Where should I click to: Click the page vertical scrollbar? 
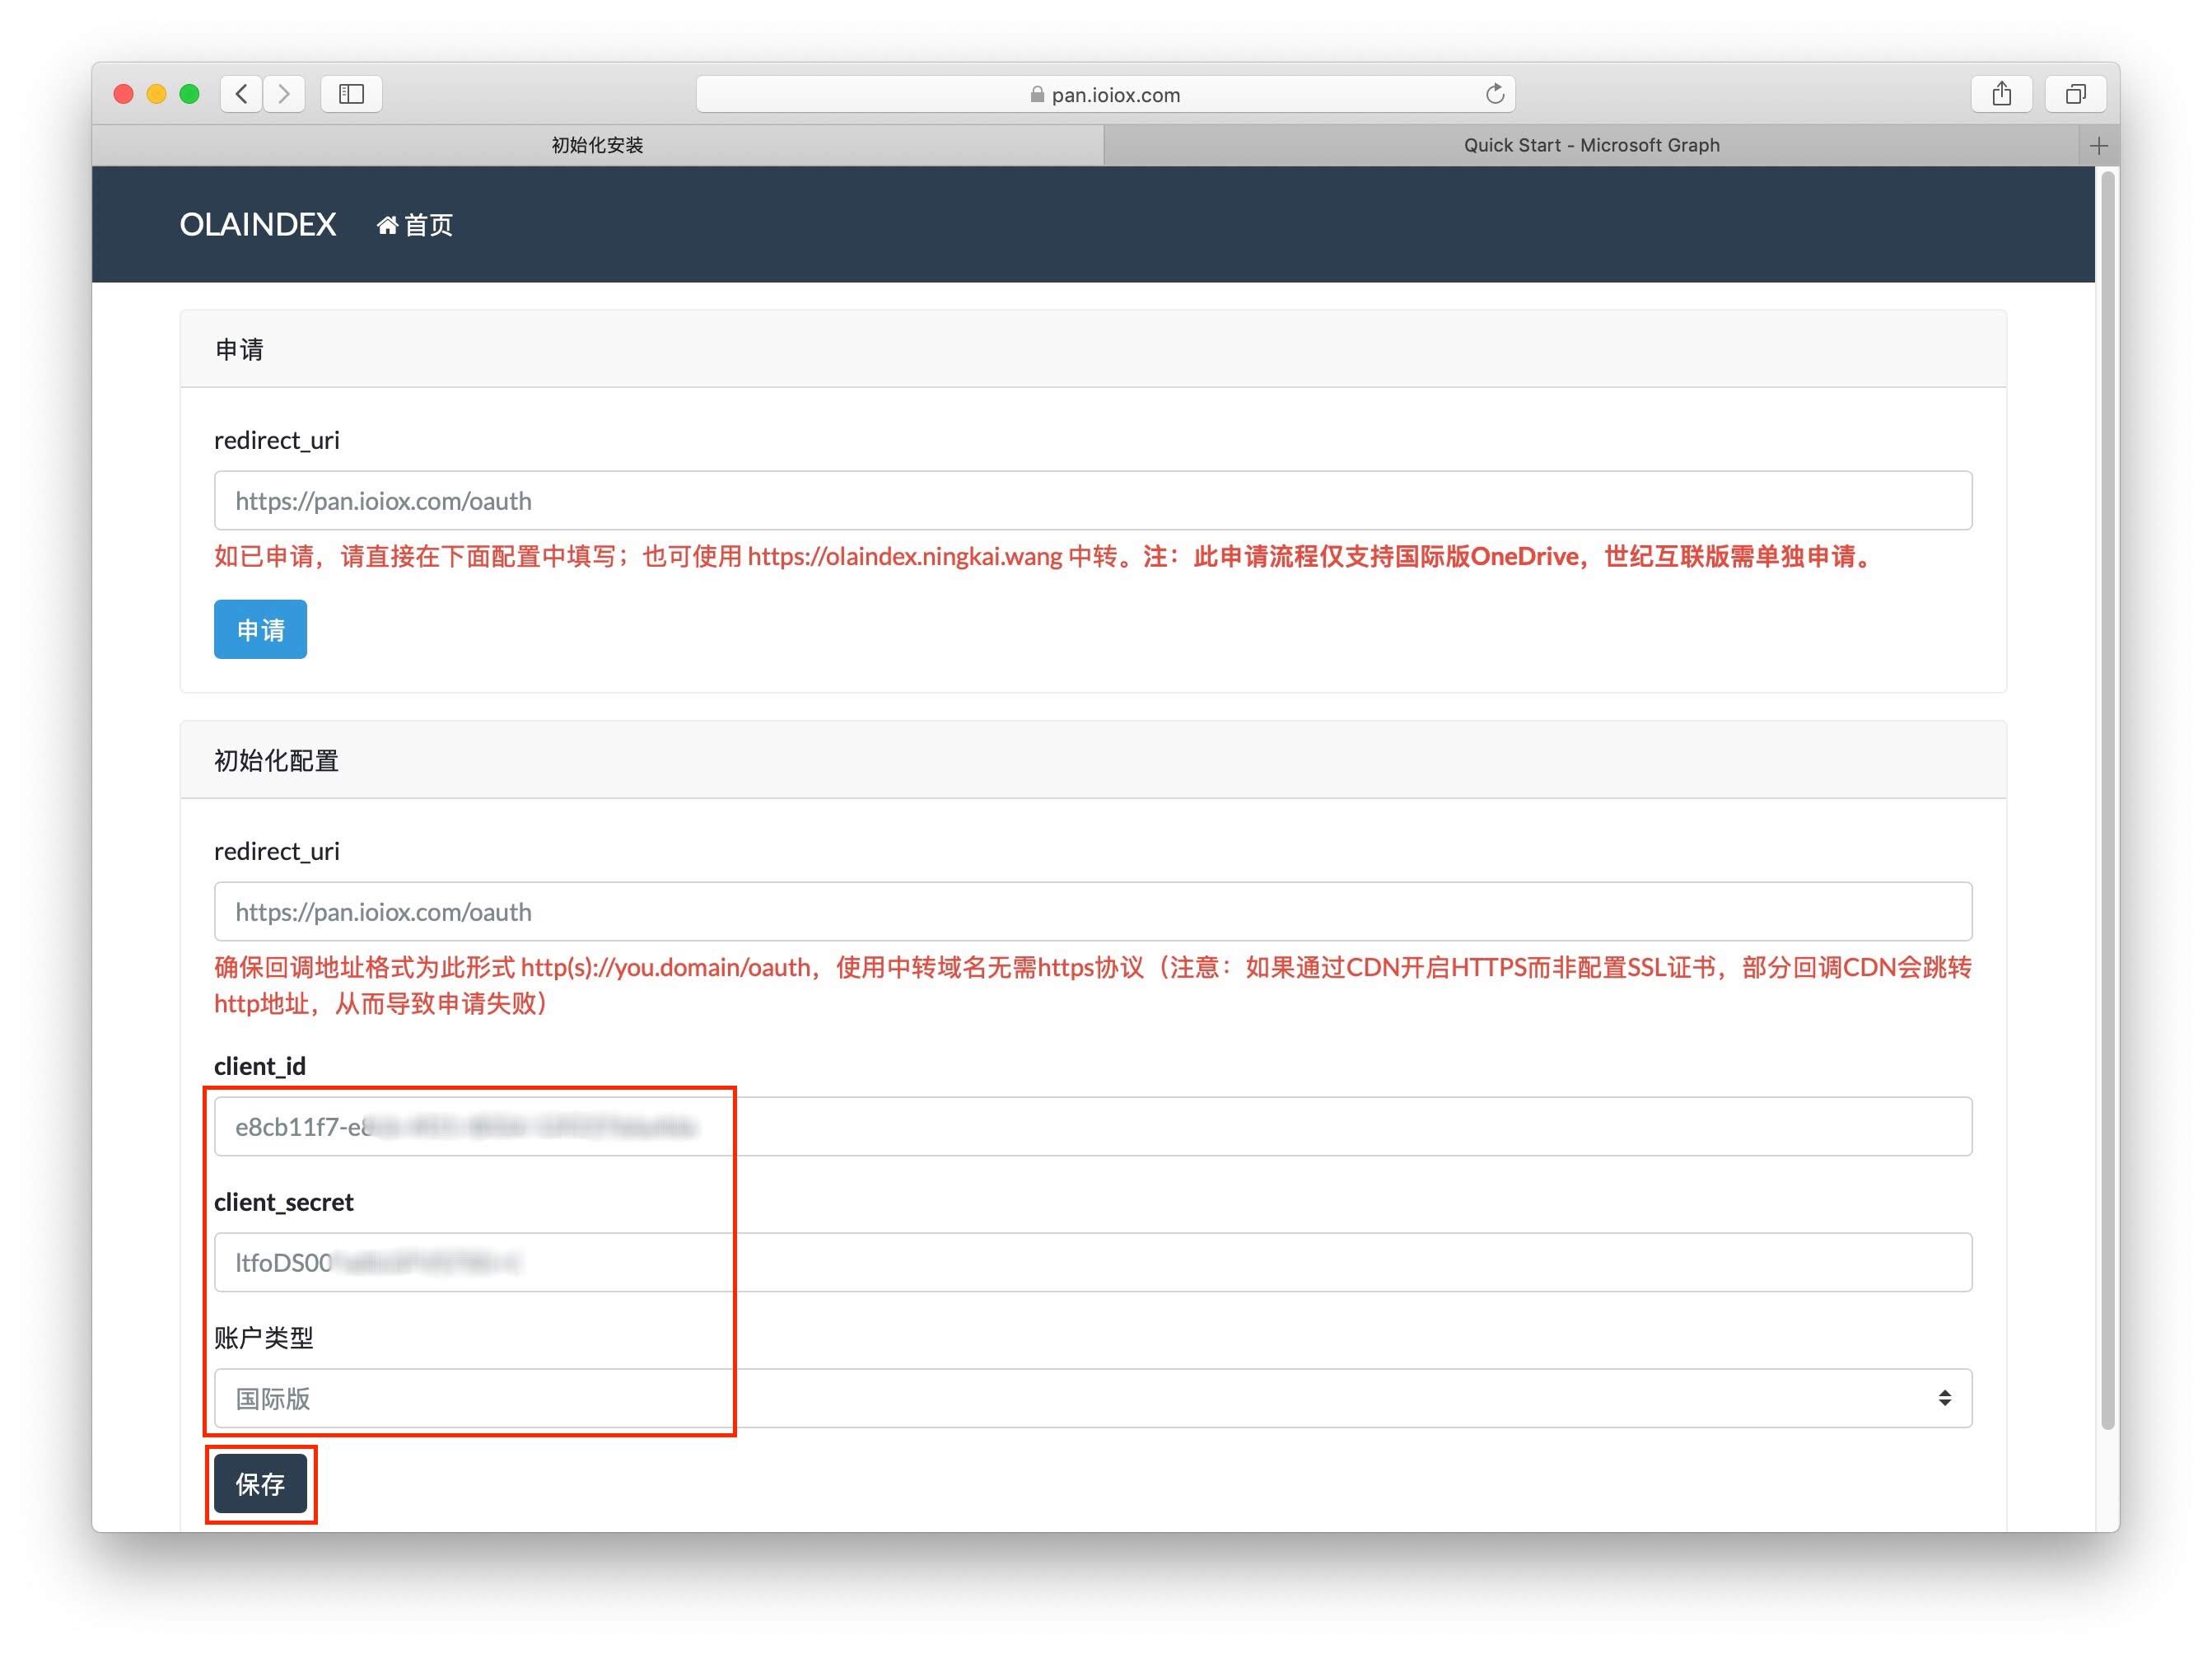pyautogui.click(x=2107, y=800)
